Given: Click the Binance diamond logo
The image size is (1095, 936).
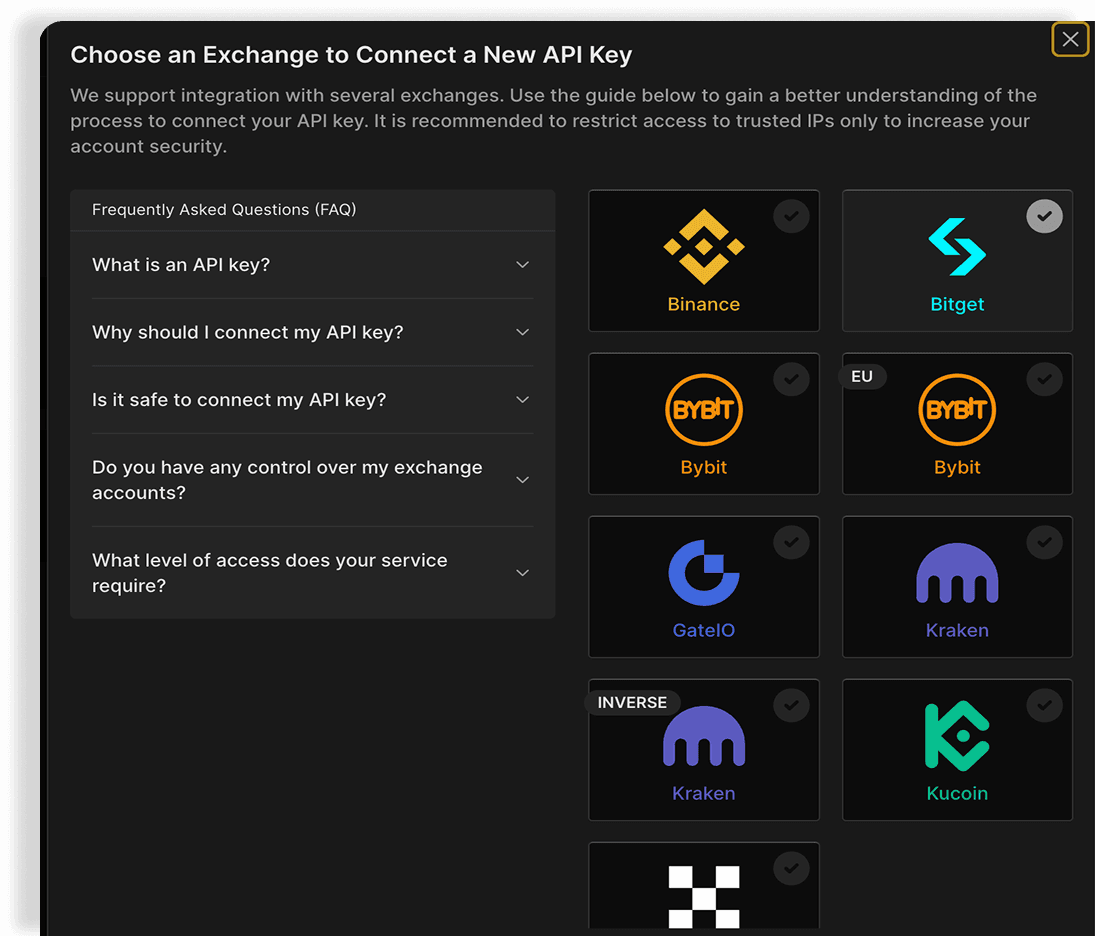Looking at the screenshot, I should tap(703, 247).
